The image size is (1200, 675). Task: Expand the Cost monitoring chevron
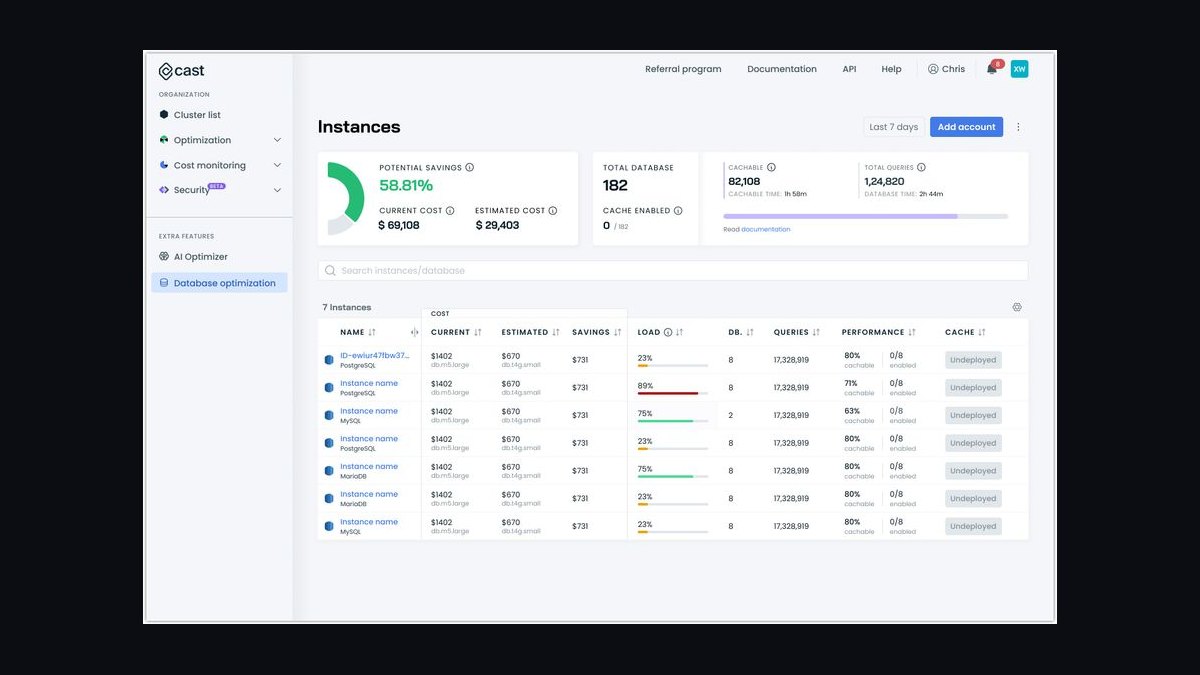(277, 165)
